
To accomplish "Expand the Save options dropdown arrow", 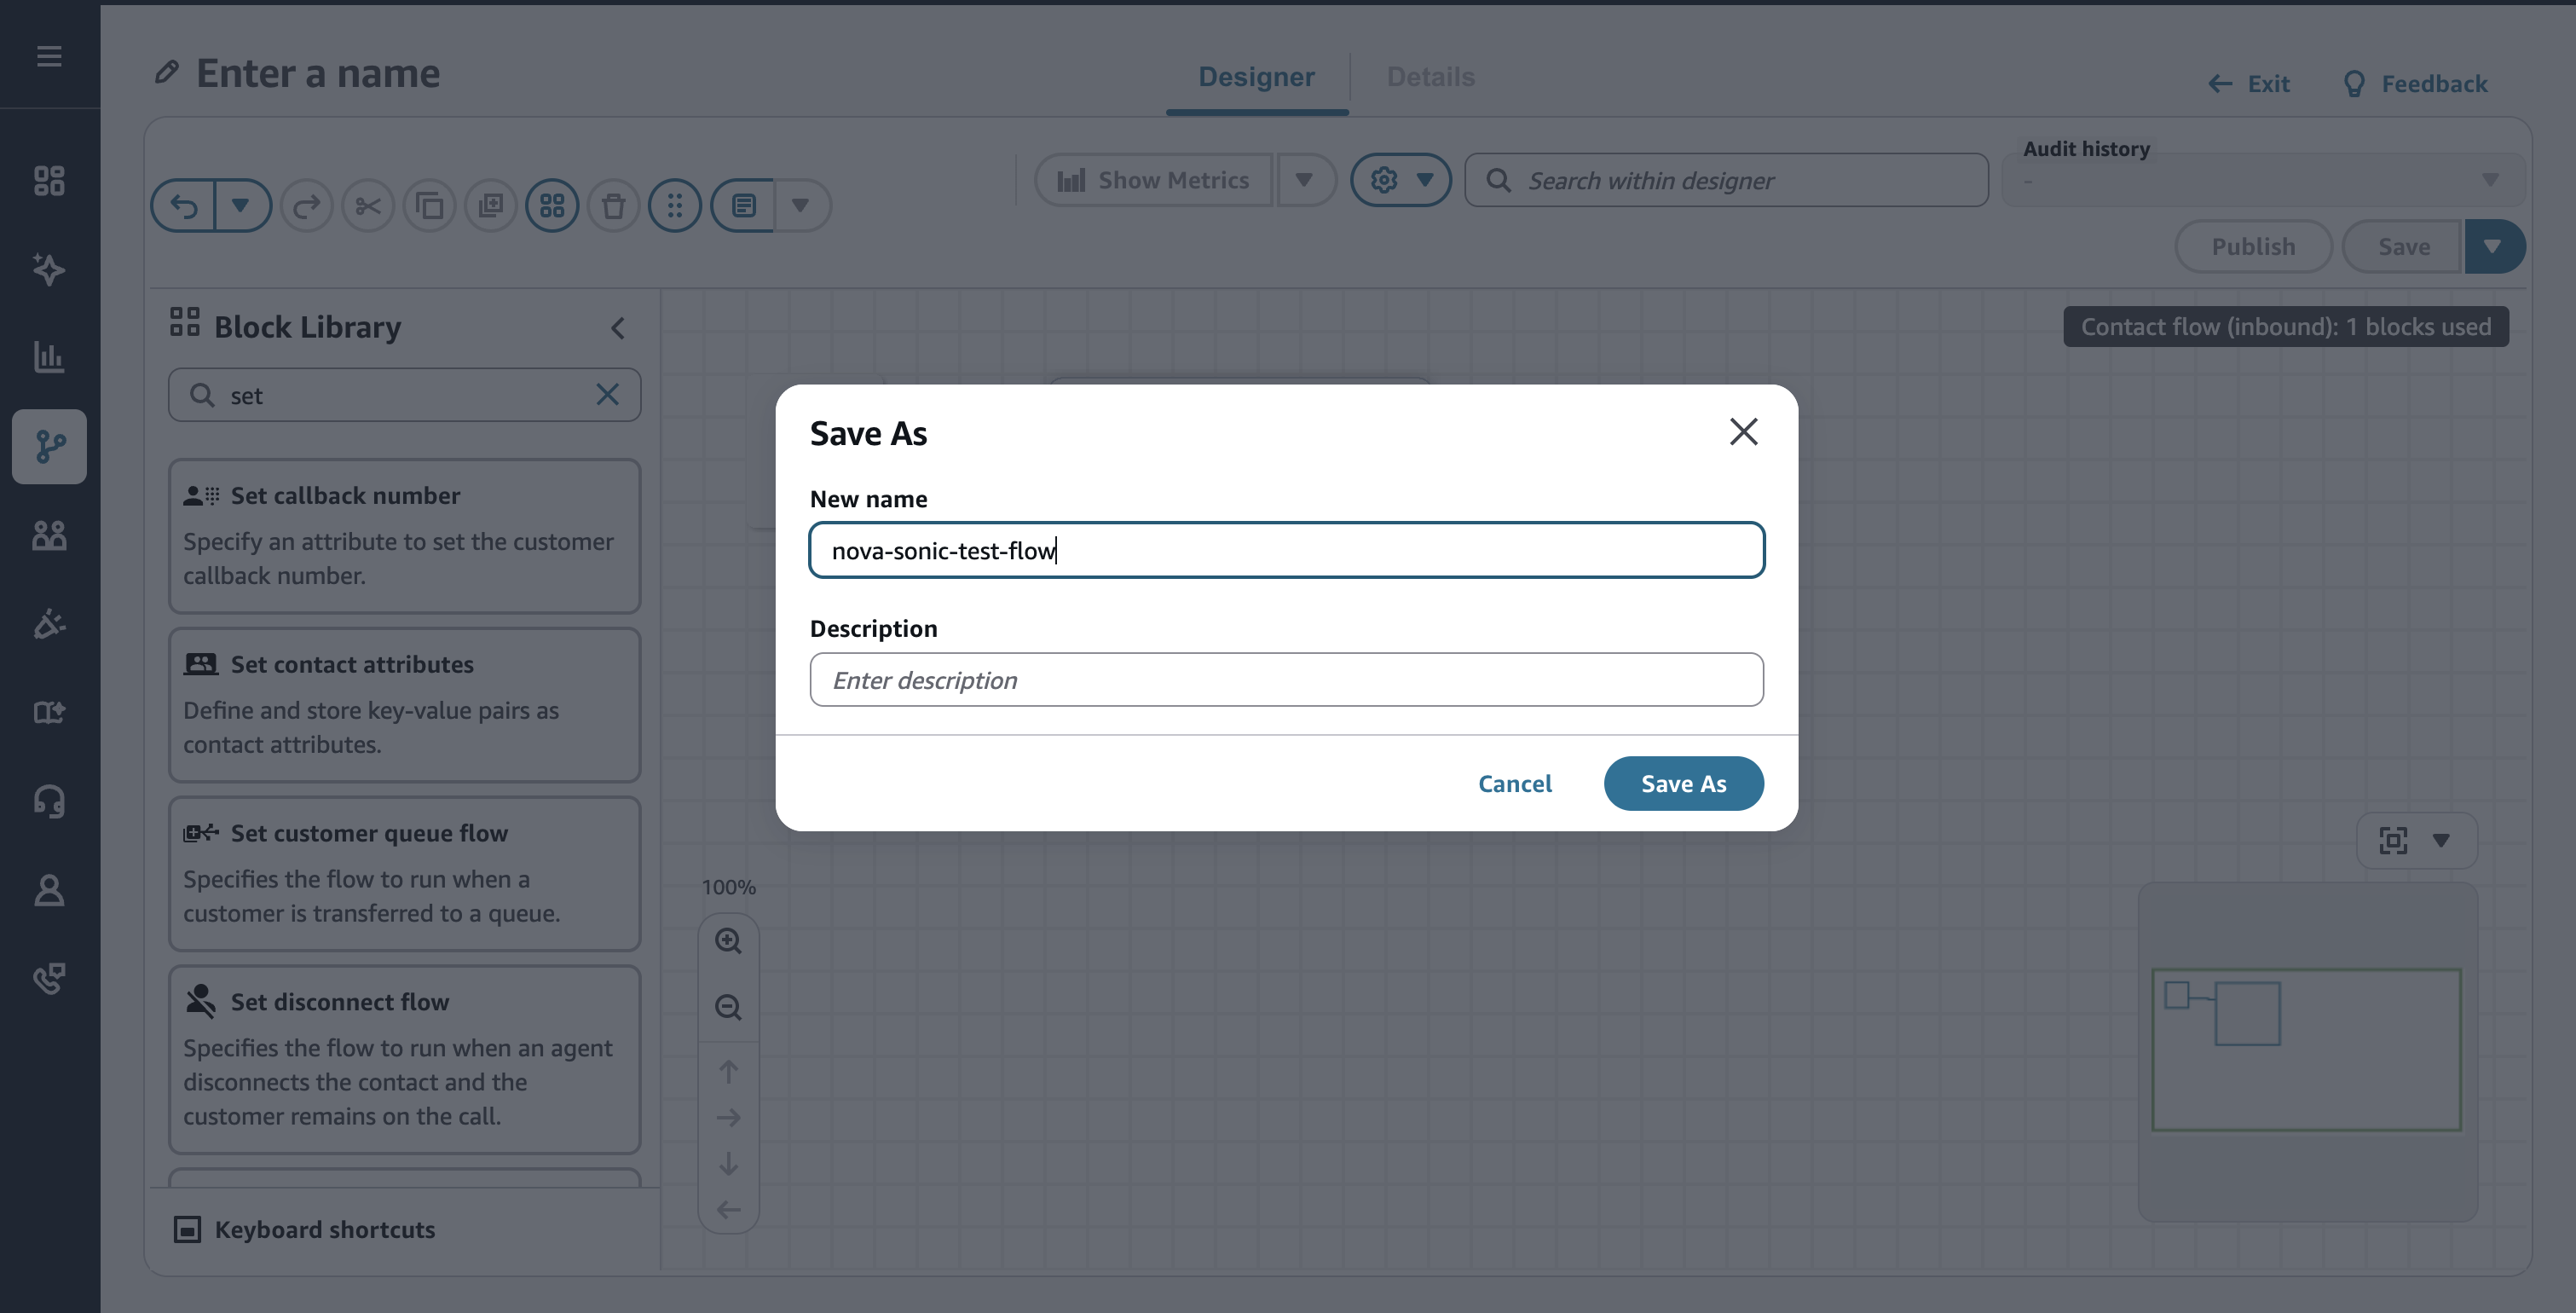I will (x=2493, y=247).
